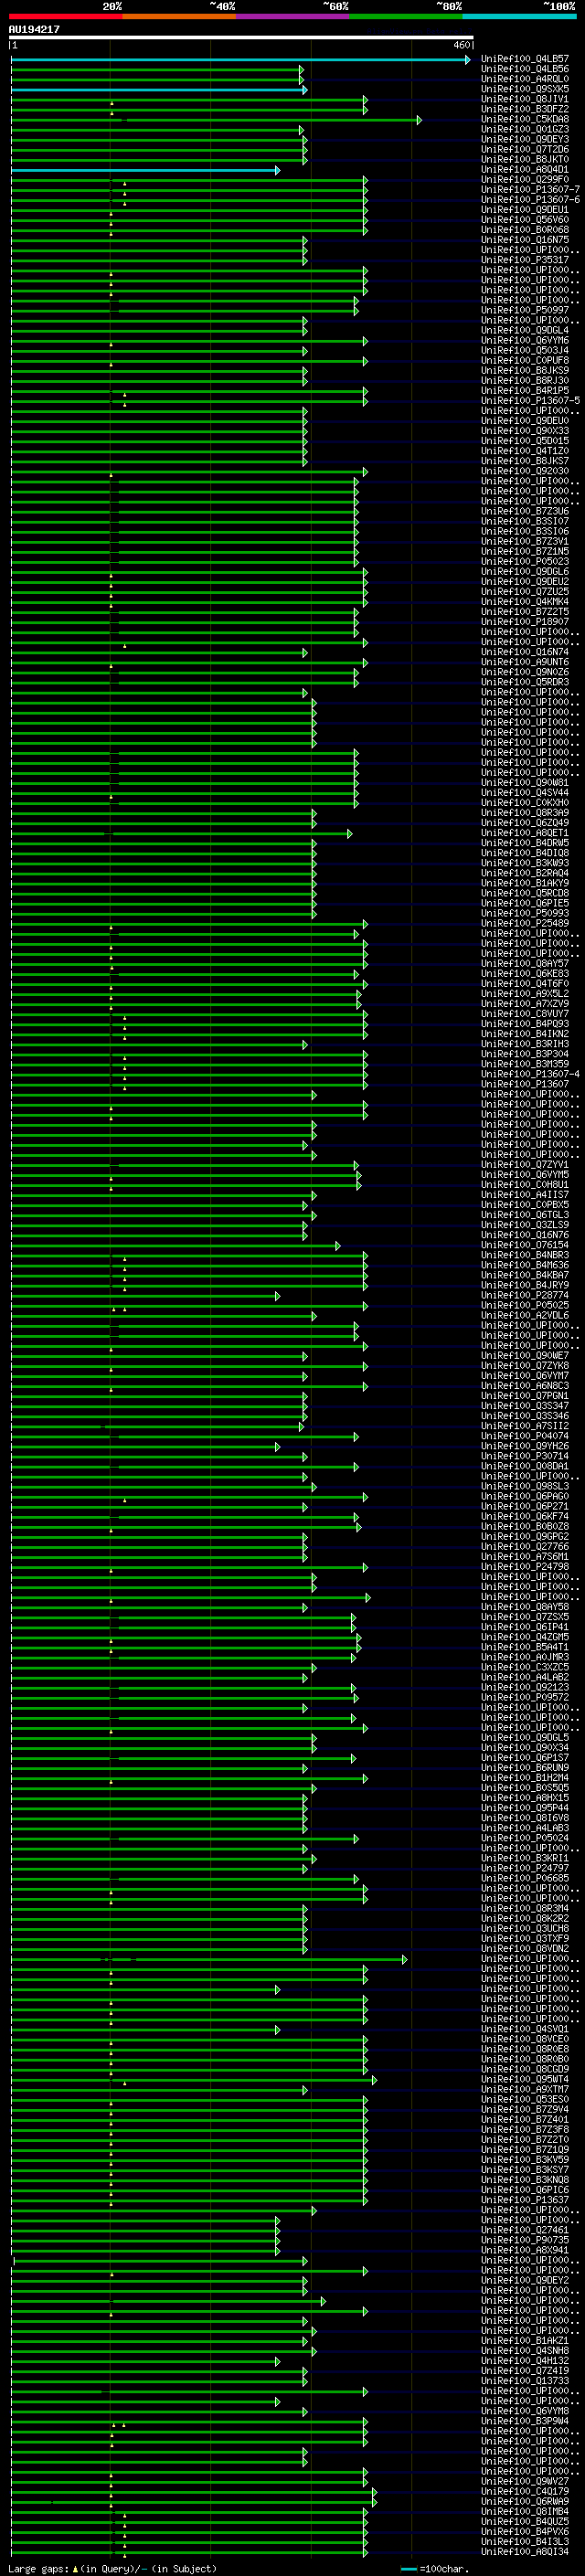Select label UniRef100_B4I3L3
This screenshot has width=585, height=2576.
click(x=525, y=2541)
